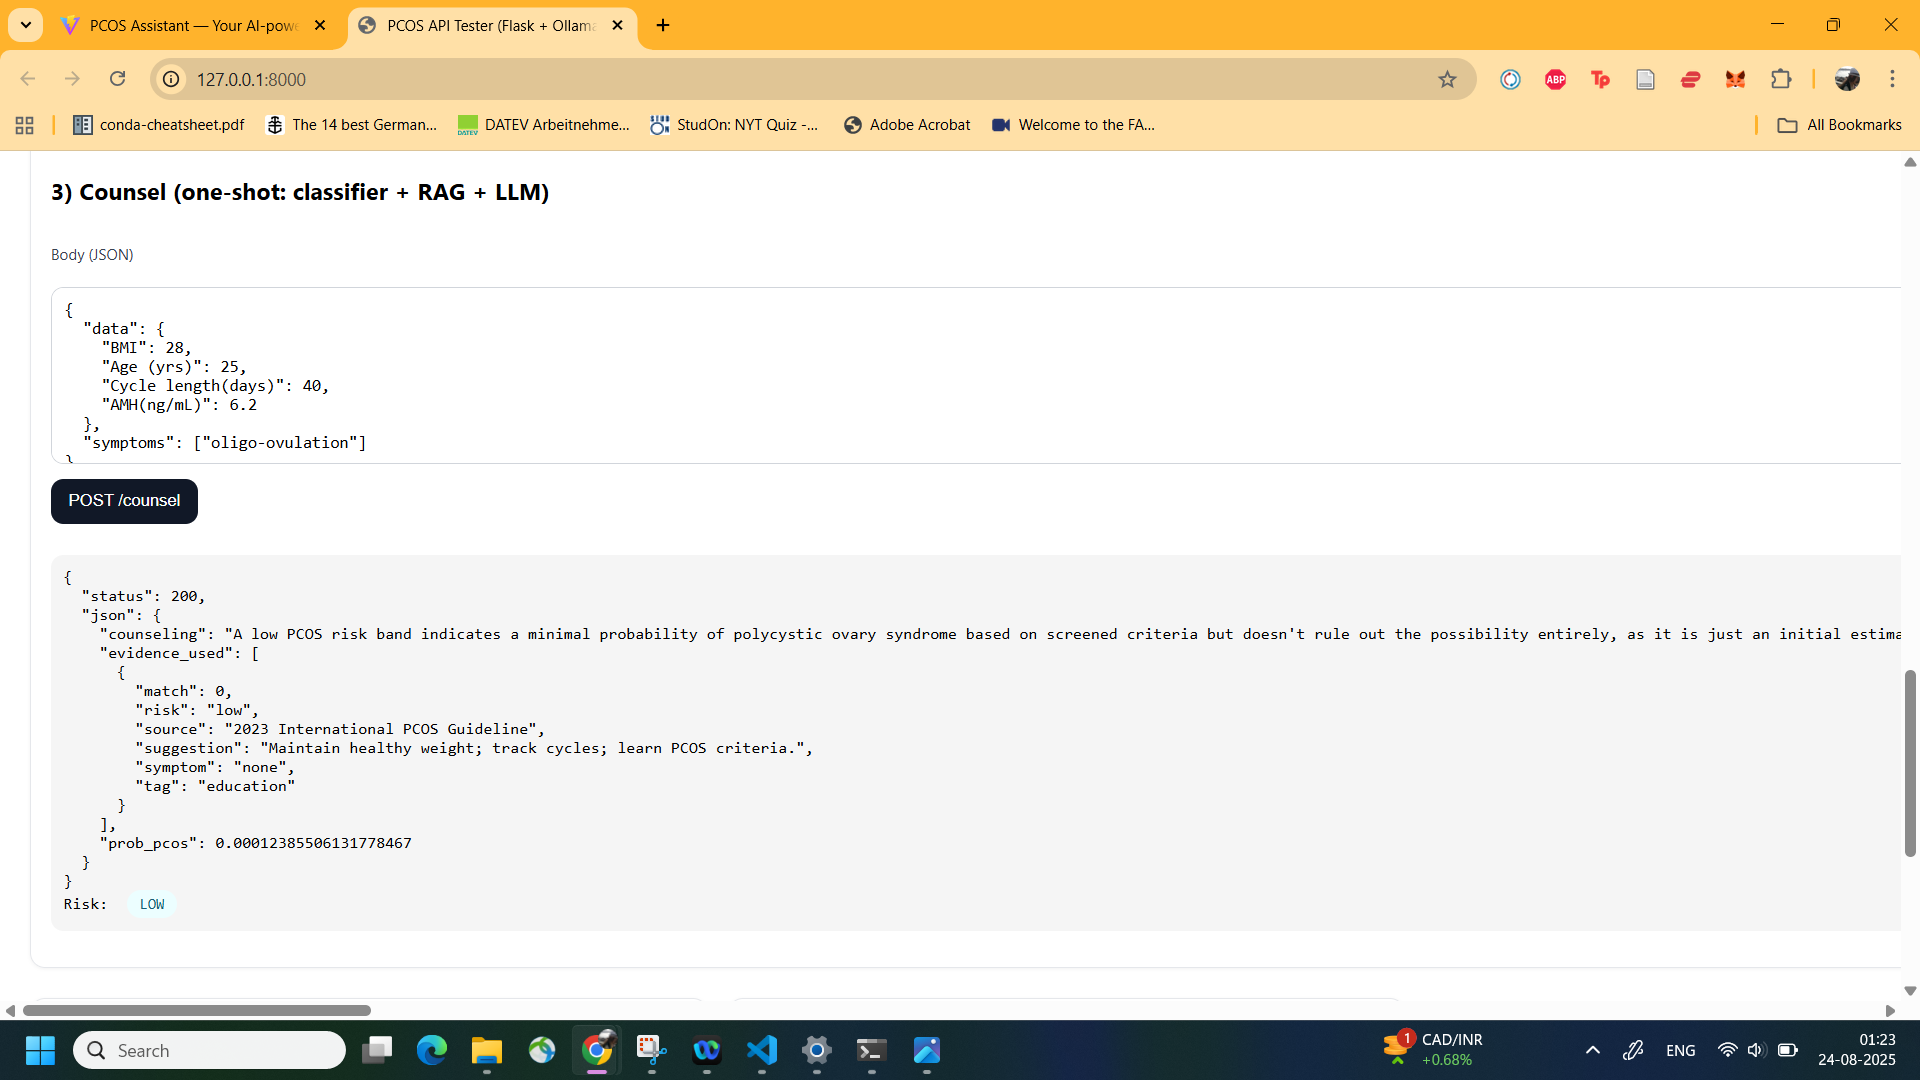Expand the tab search dropdown arrow
1920x1080 pixels.
25,25
